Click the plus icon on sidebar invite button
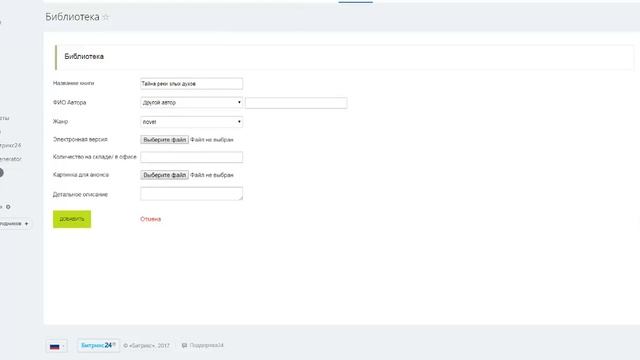Viewport: 640px width, 360px height. pos(27,224)
